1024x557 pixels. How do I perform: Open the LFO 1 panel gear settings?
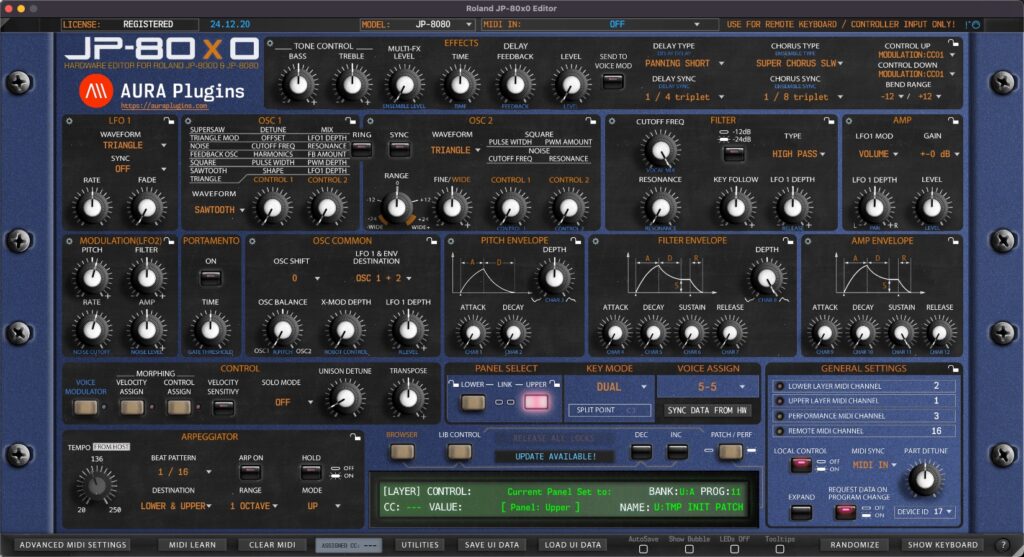[69, 121]
